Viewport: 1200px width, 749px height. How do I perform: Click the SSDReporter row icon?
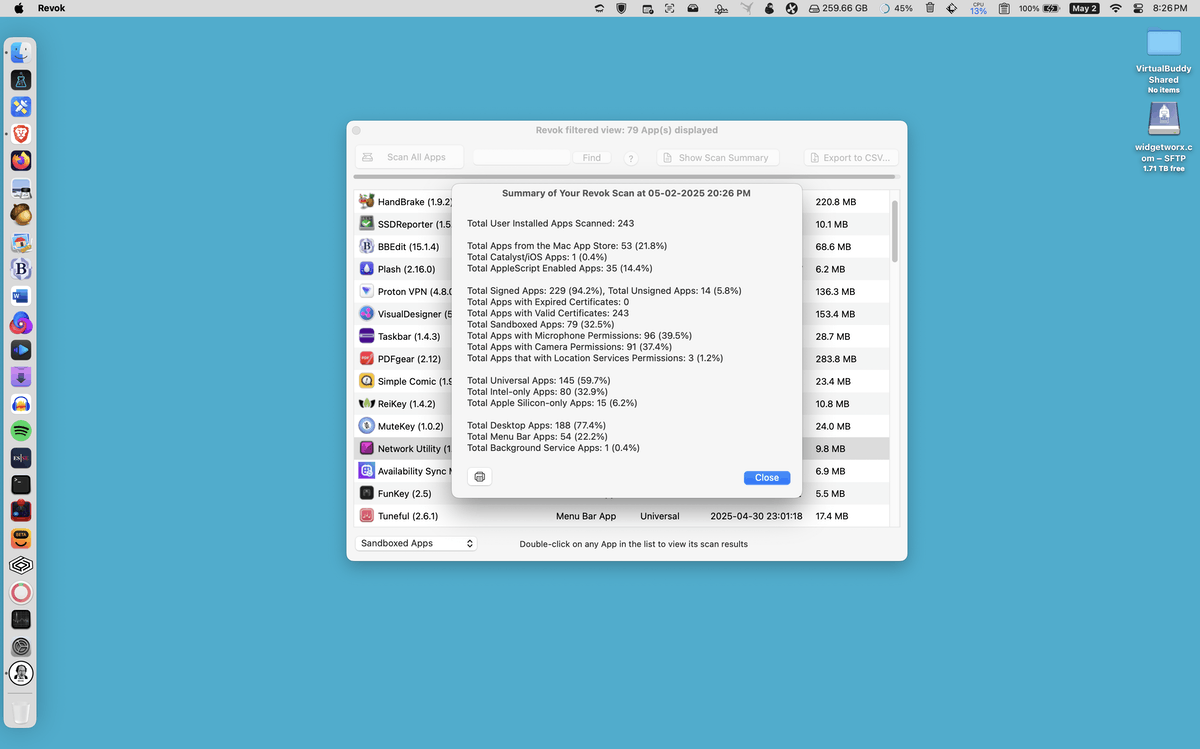[x=367, y=224]
